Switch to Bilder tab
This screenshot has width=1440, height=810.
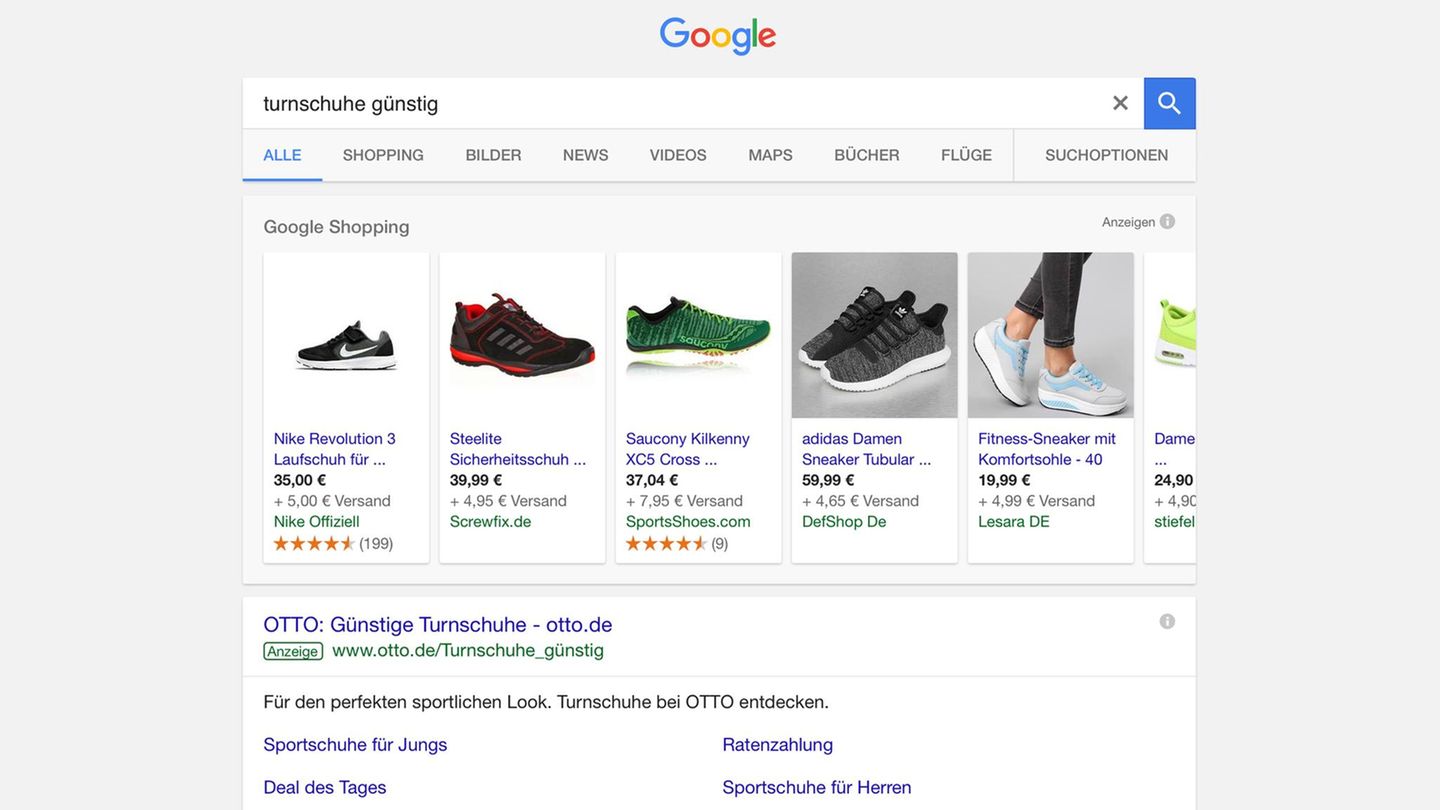click(493, 155)
